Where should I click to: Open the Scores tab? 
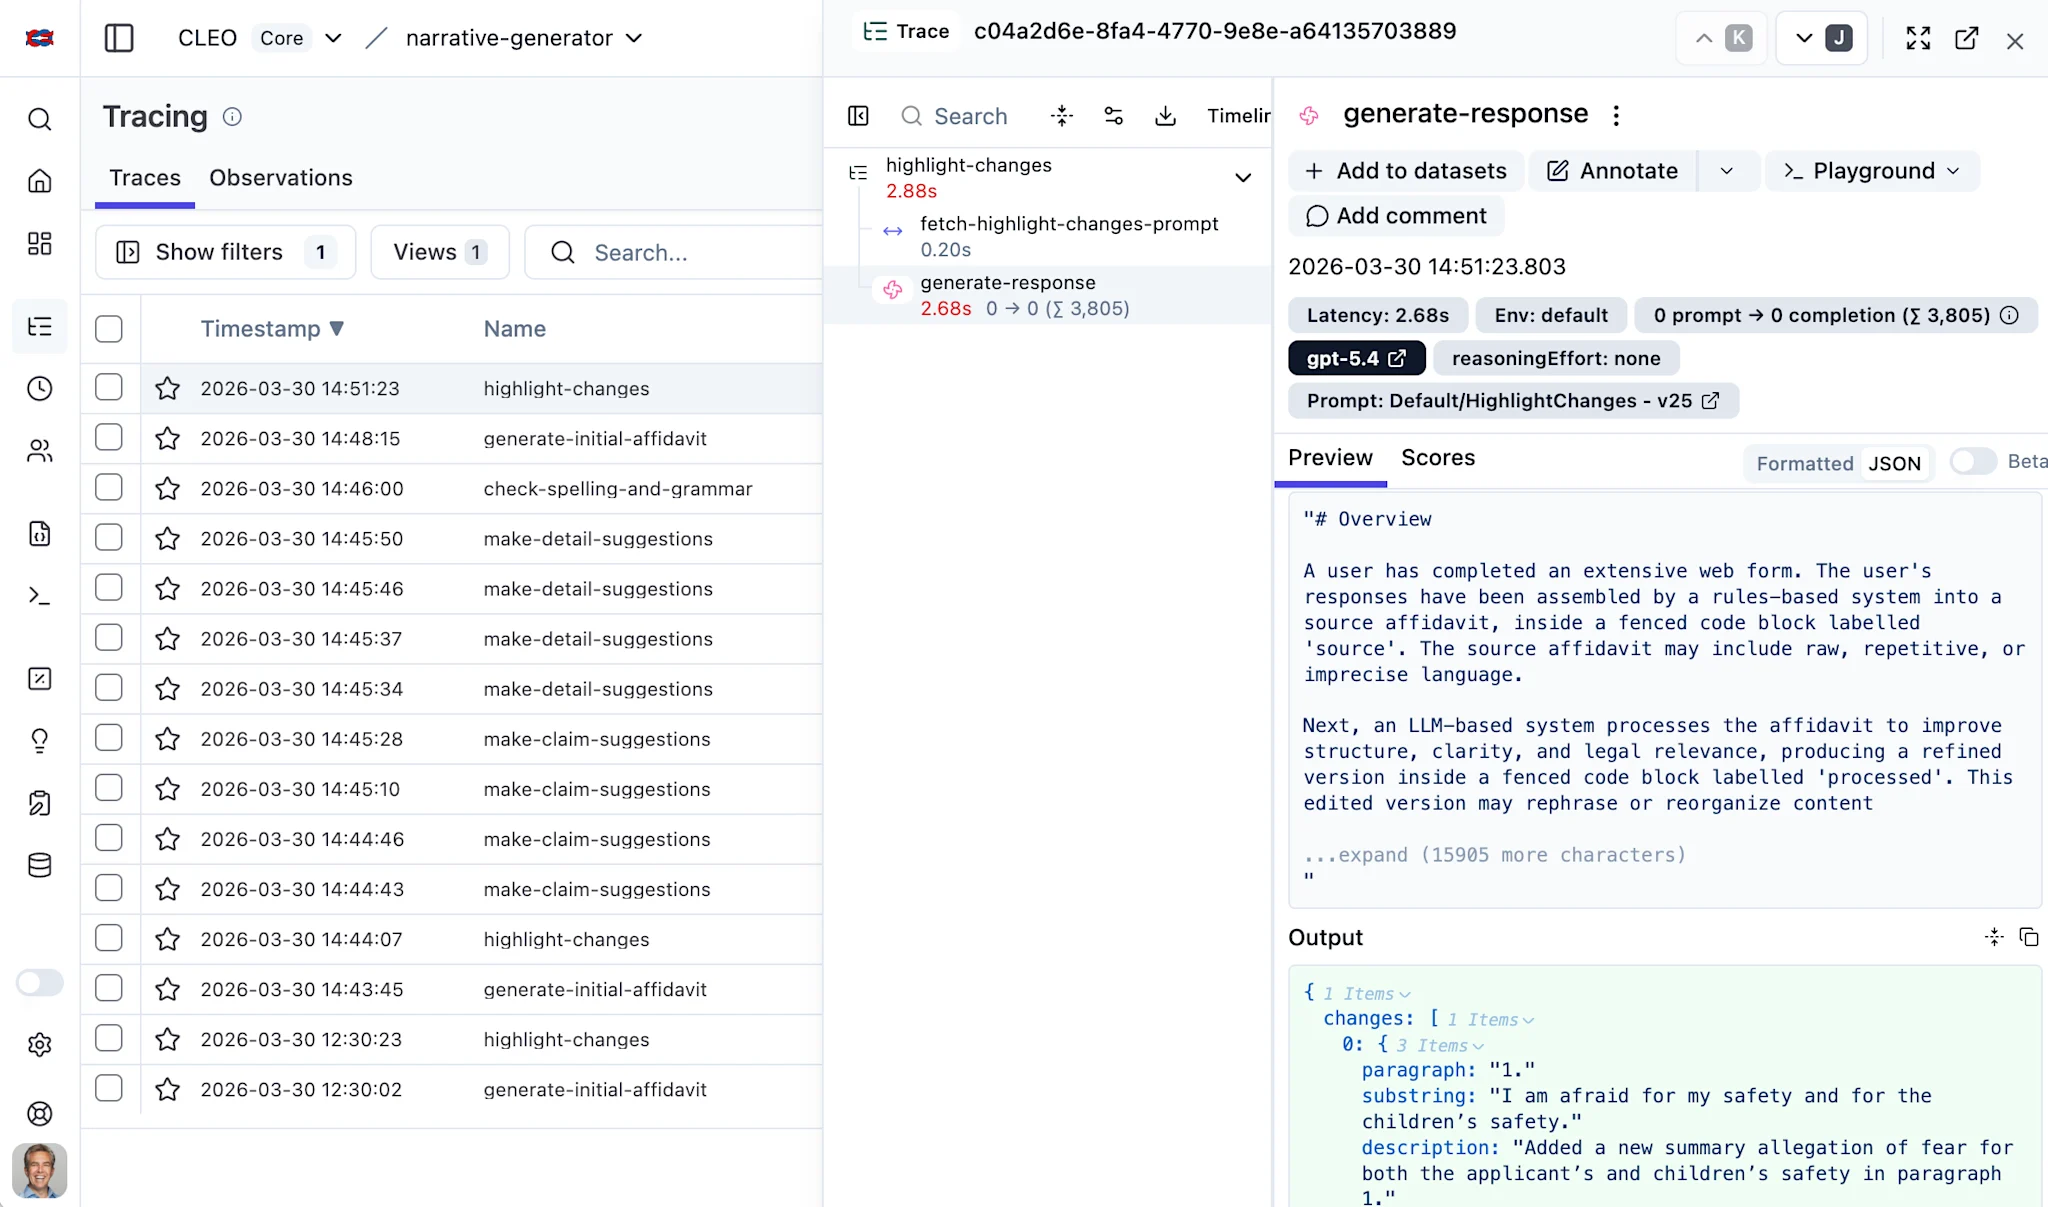pyautogui.click(x=1437, y=458)
